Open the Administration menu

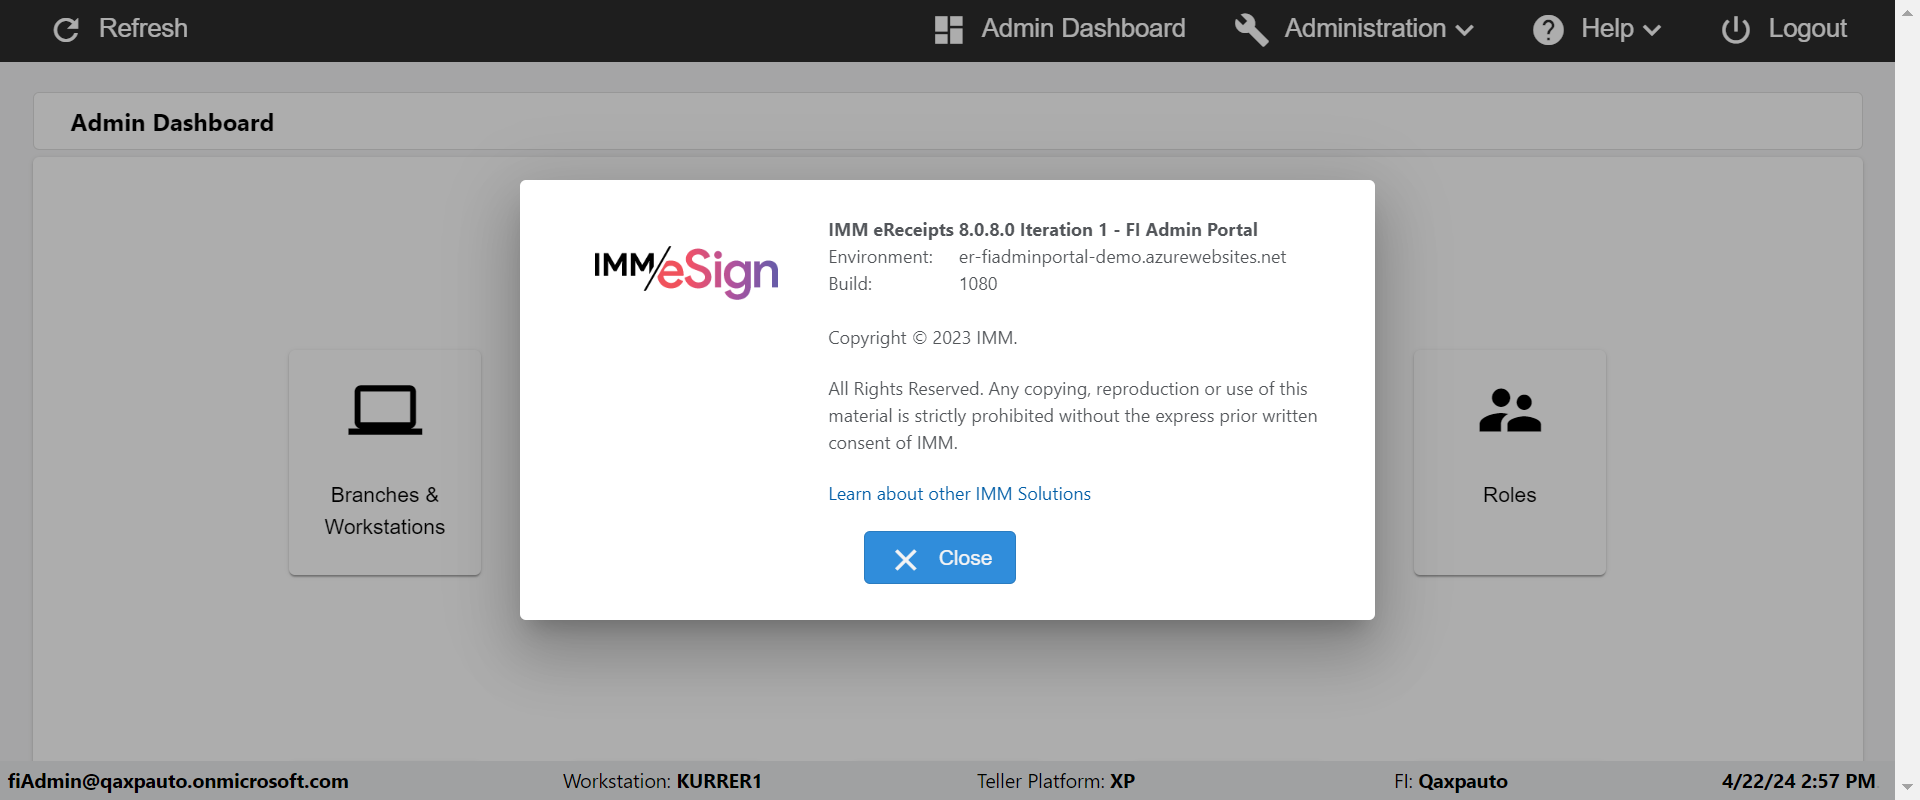click(1365, 29)
